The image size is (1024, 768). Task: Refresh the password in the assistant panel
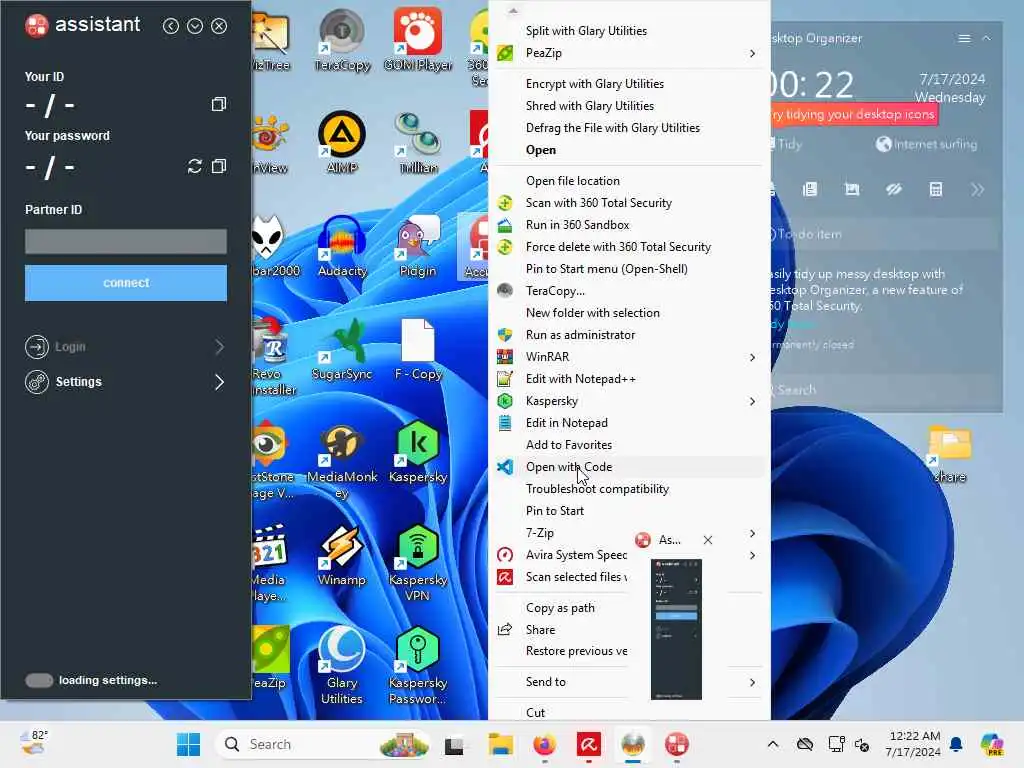click(x=195, y=167)
